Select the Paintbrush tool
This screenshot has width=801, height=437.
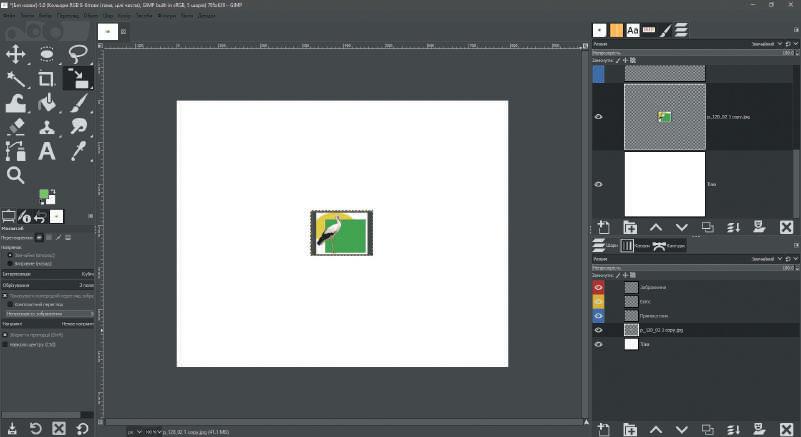coord(78,103)
